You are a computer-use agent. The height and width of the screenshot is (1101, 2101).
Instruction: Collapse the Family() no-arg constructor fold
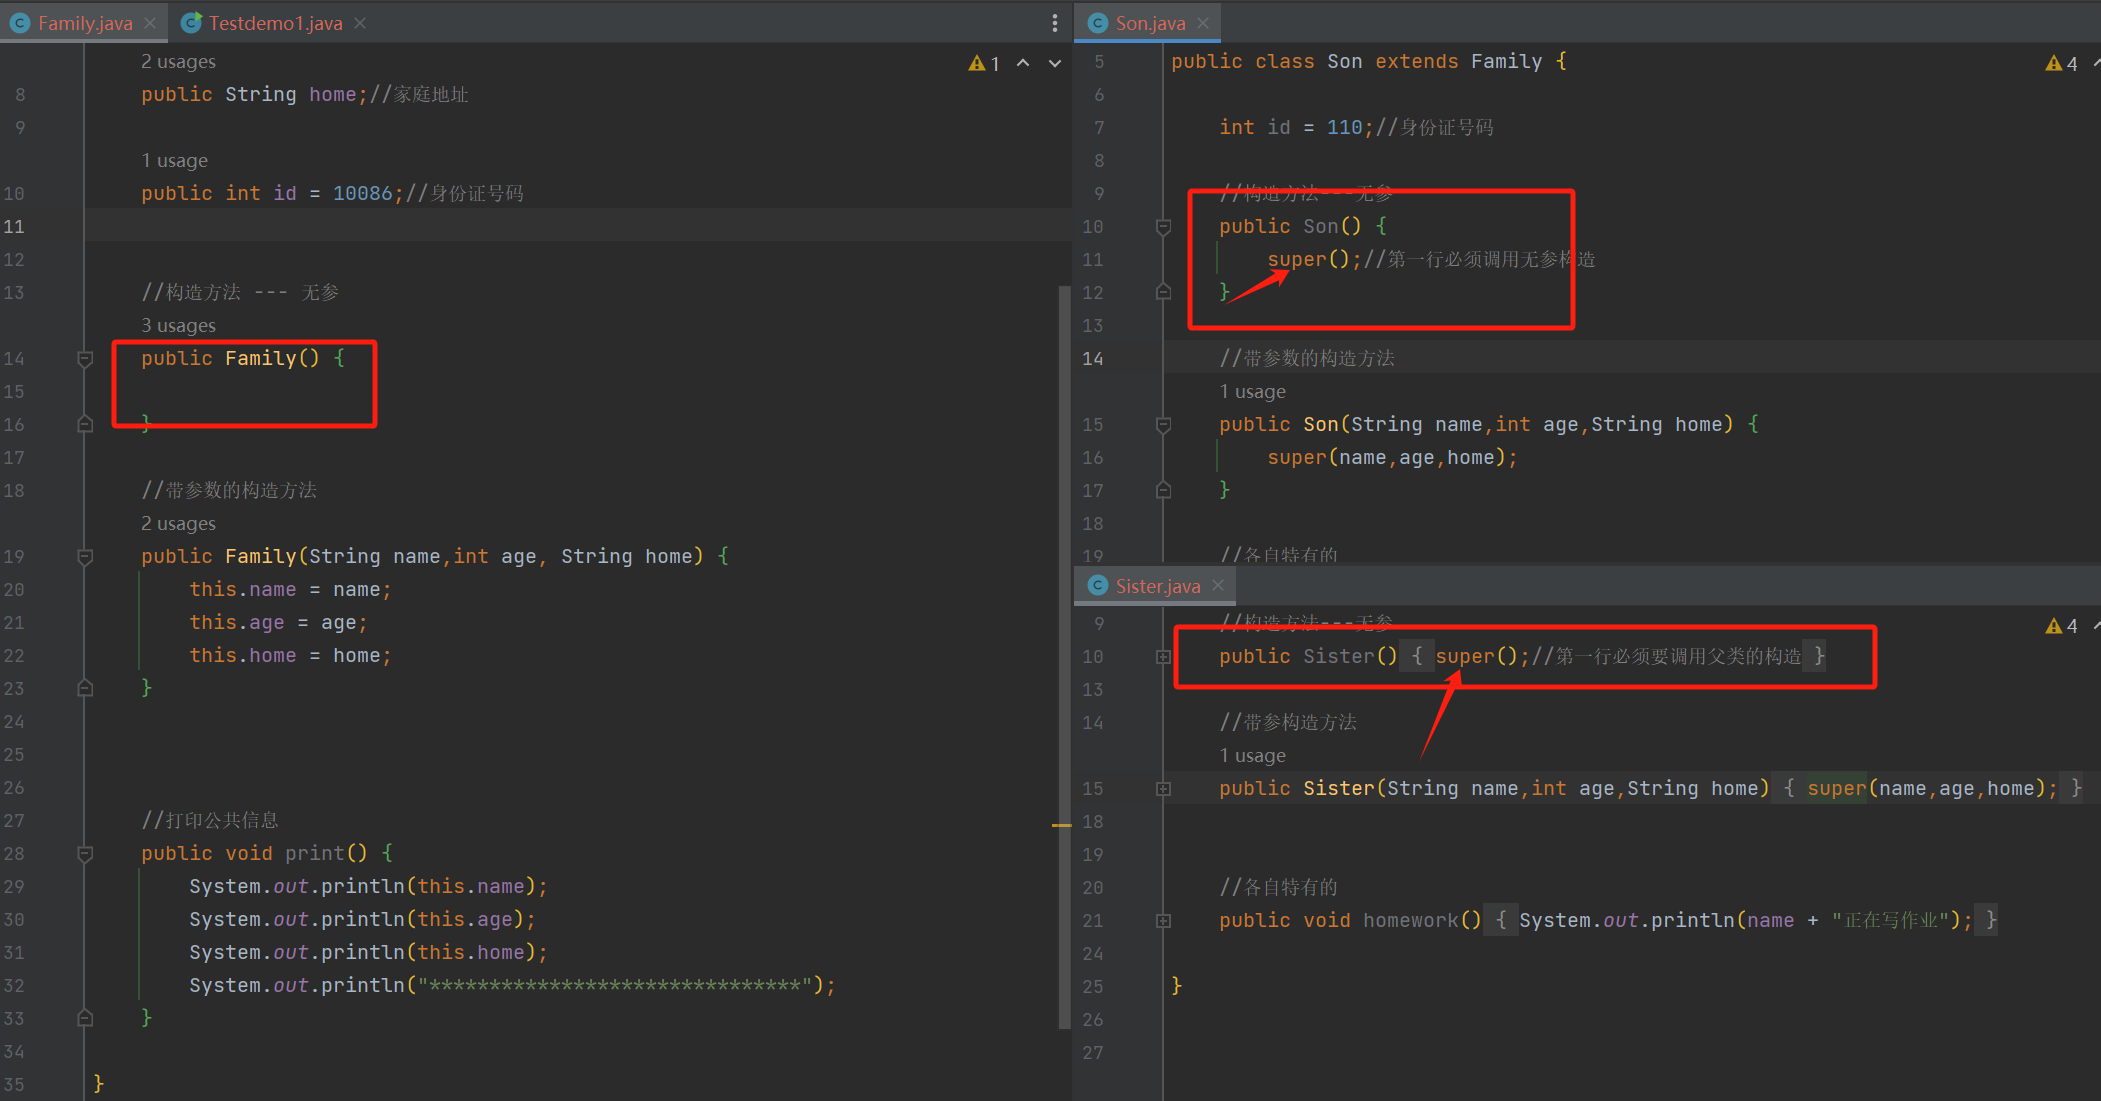pyautogui.click(x=85, y=358)
